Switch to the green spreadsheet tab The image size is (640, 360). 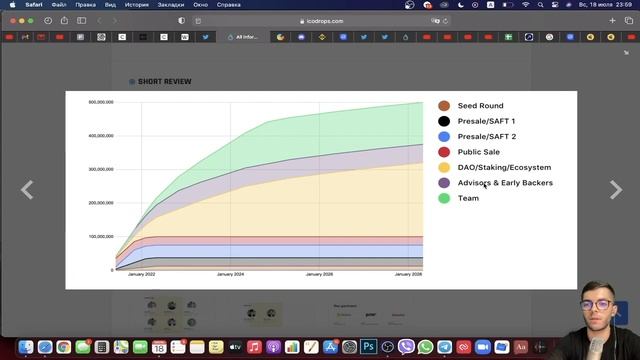click(508, 37)
